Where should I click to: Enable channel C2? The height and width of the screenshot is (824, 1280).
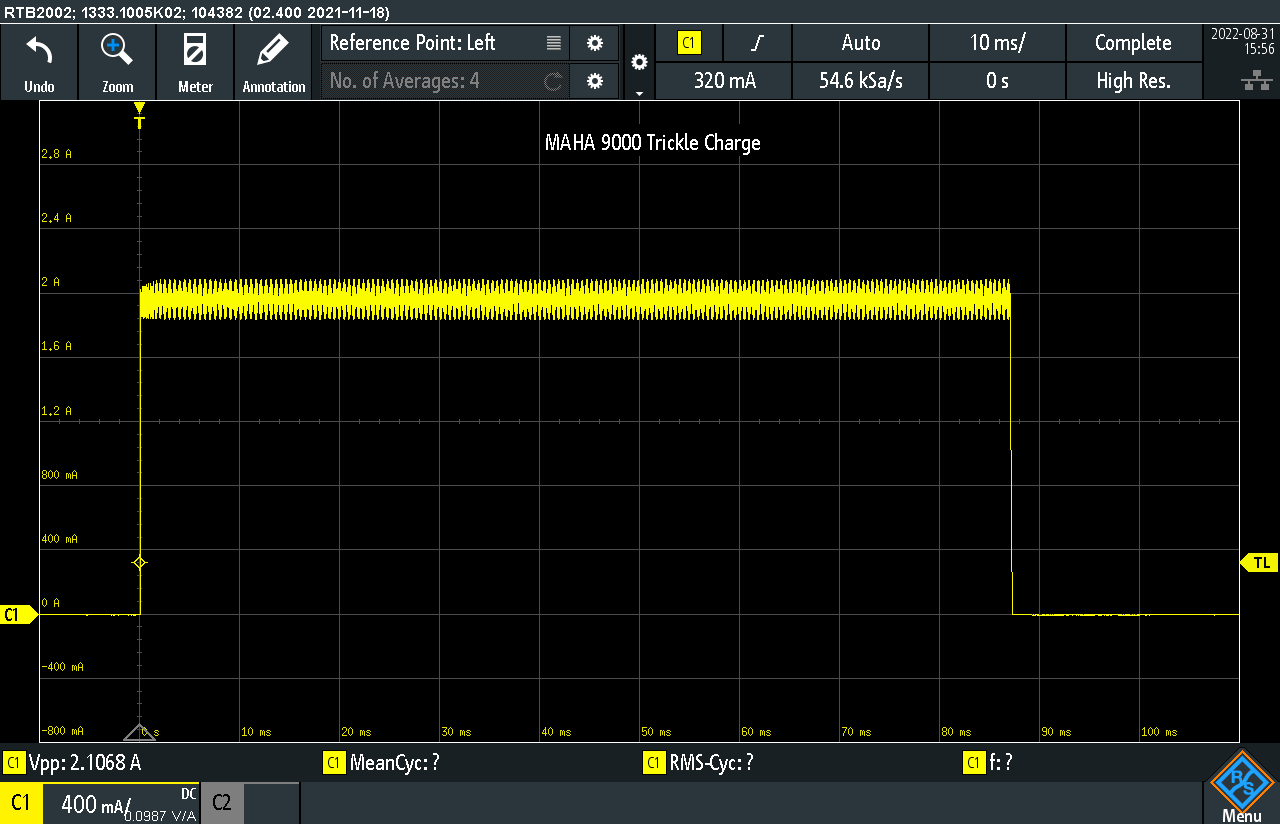click(x=222, y=803)
